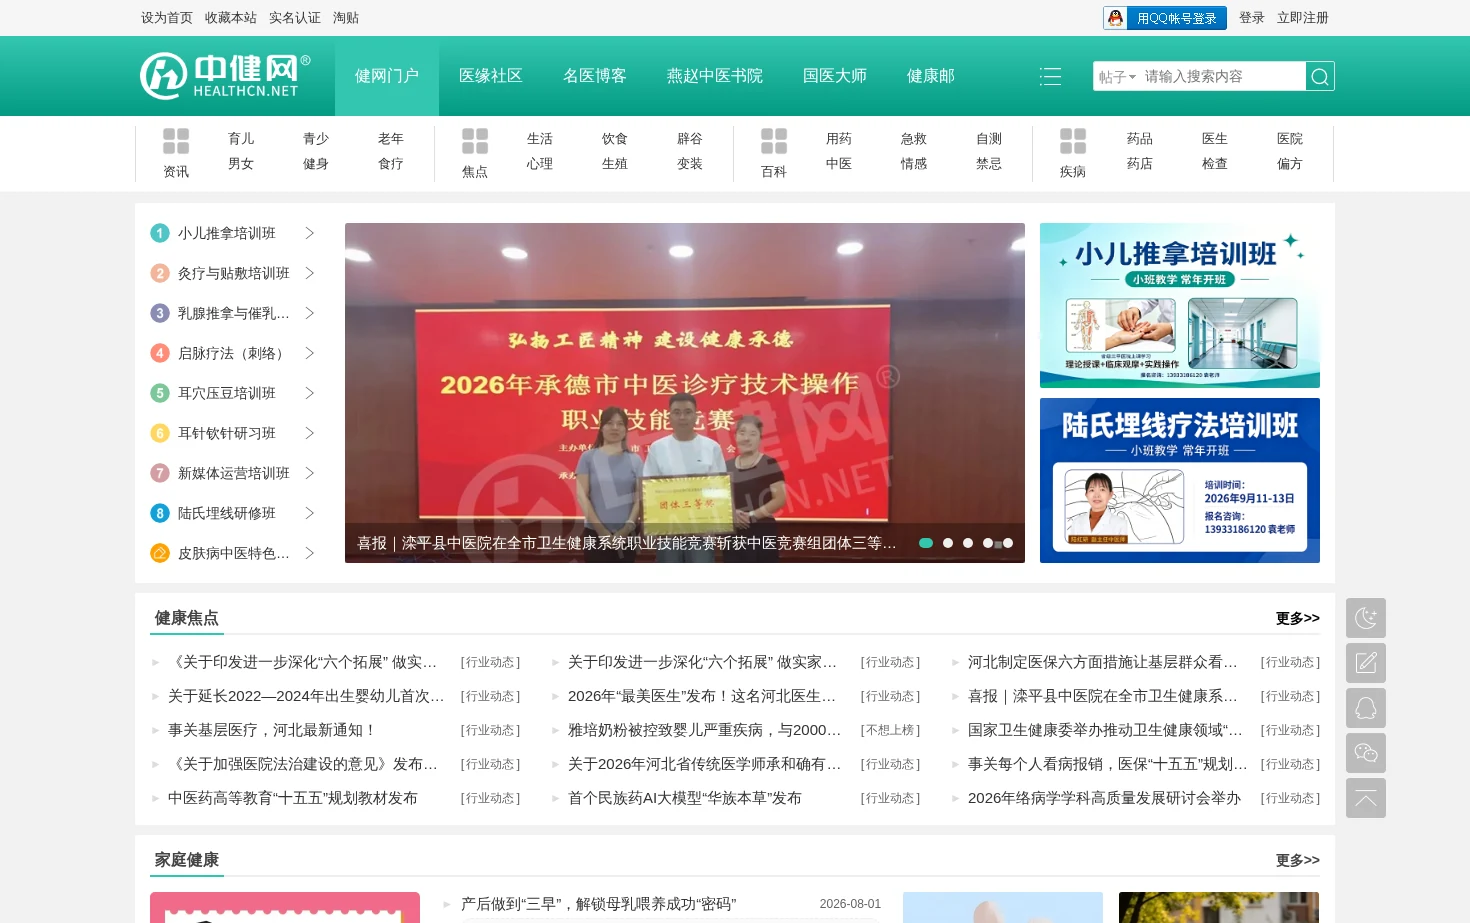
Task: Expand the arrow next to 启脉疗法（刺络）
Action: (x=309, y=353)
